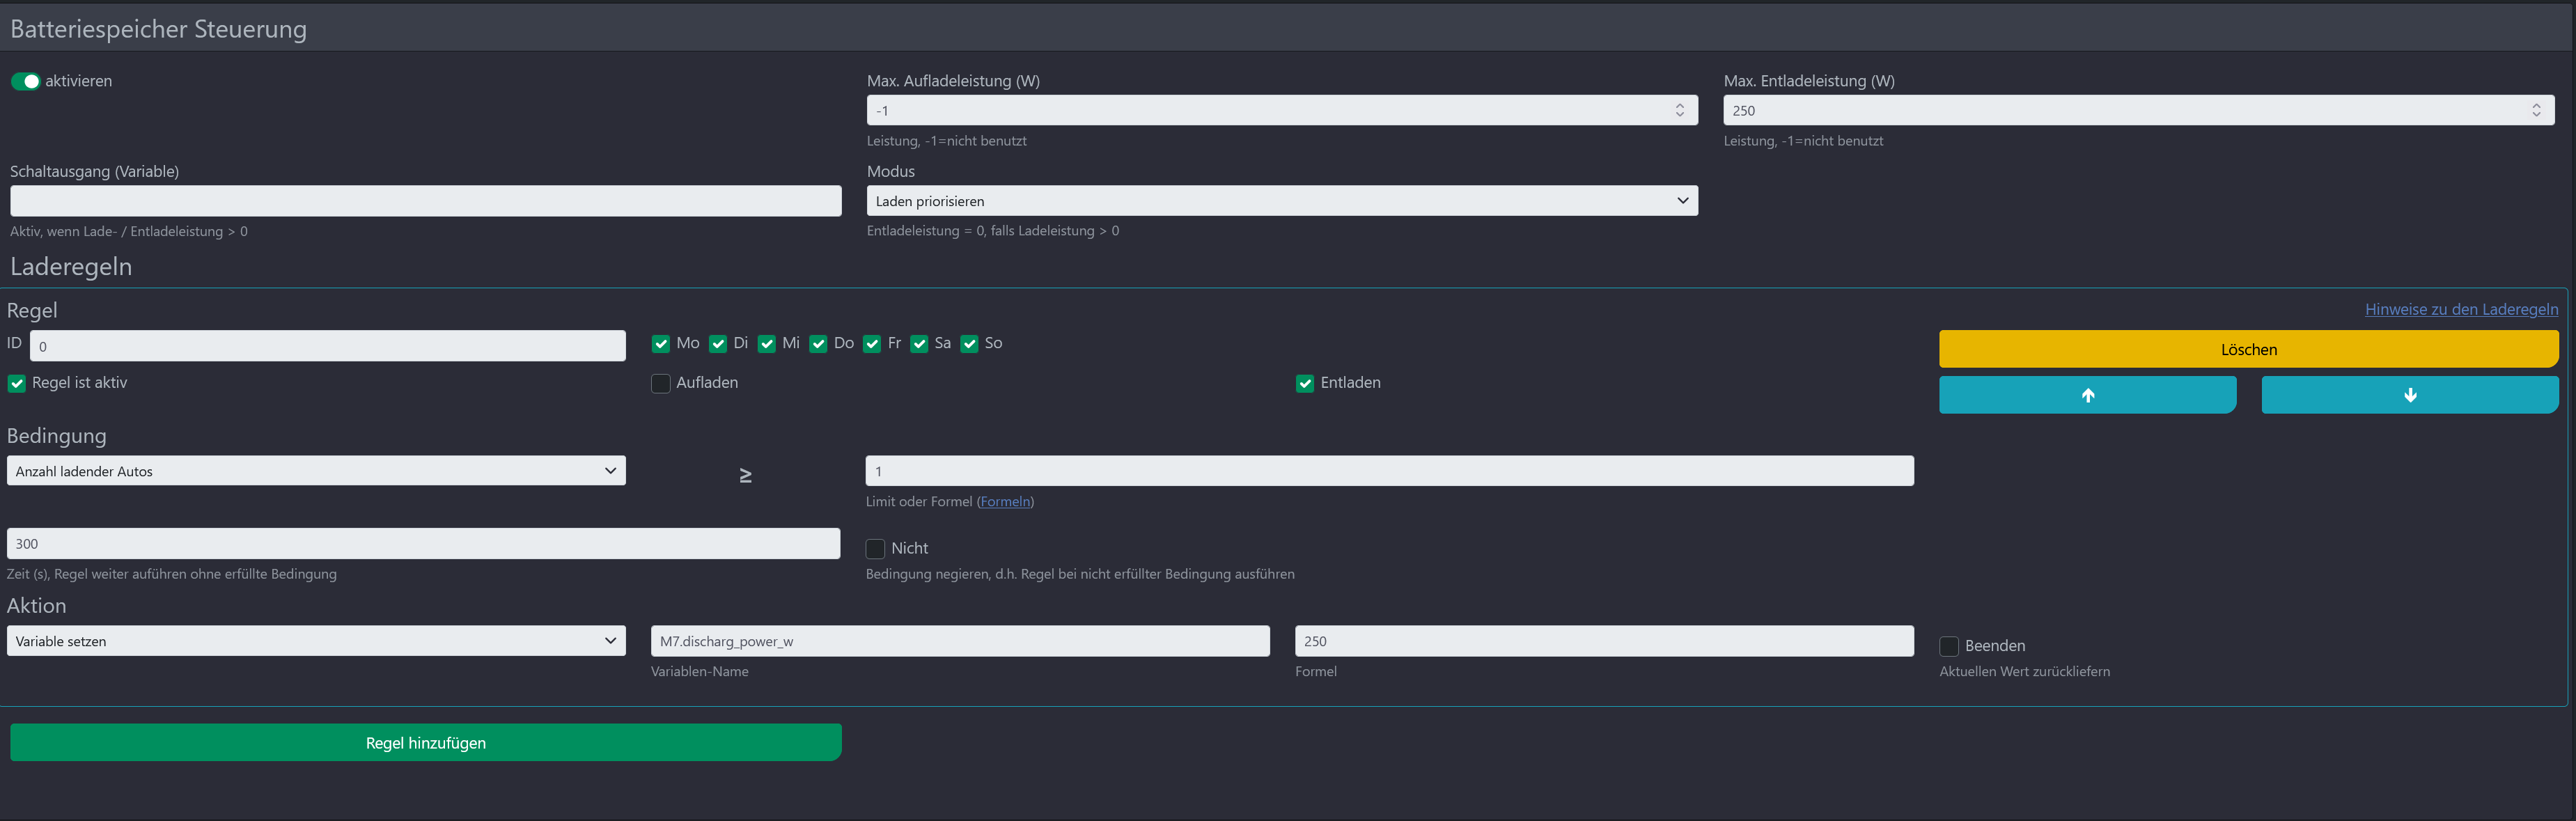
Task: Focus the Zeit (s) field with 300
Action: [x=424, y=544]
